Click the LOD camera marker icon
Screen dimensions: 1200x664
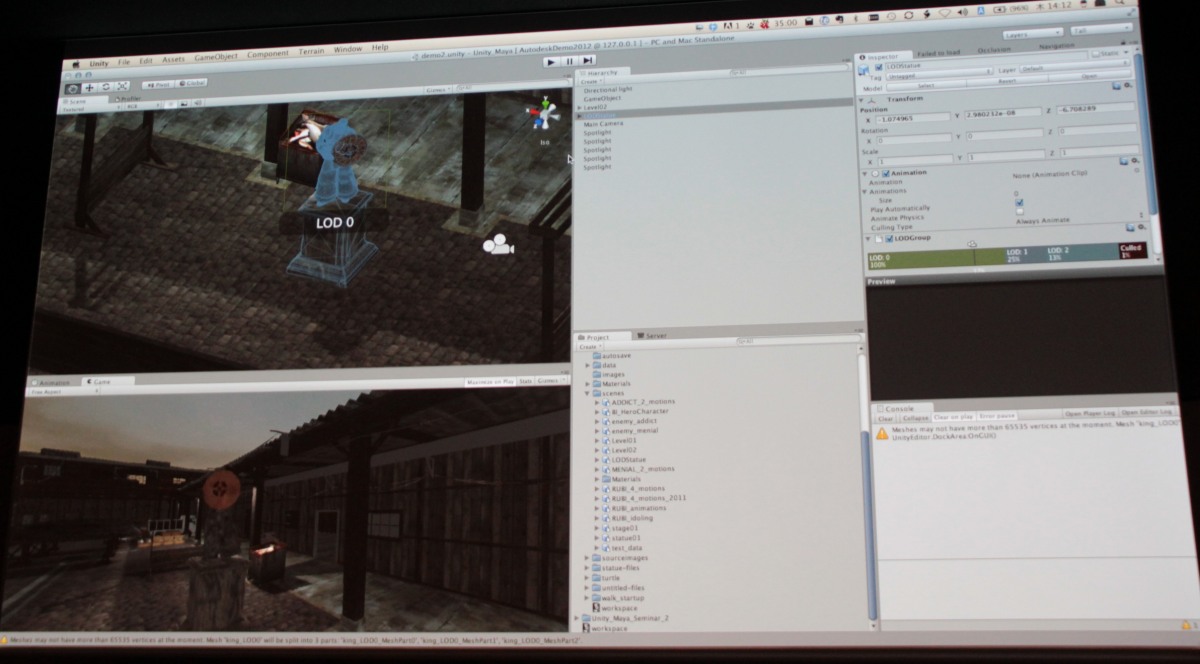coord(971,244)
